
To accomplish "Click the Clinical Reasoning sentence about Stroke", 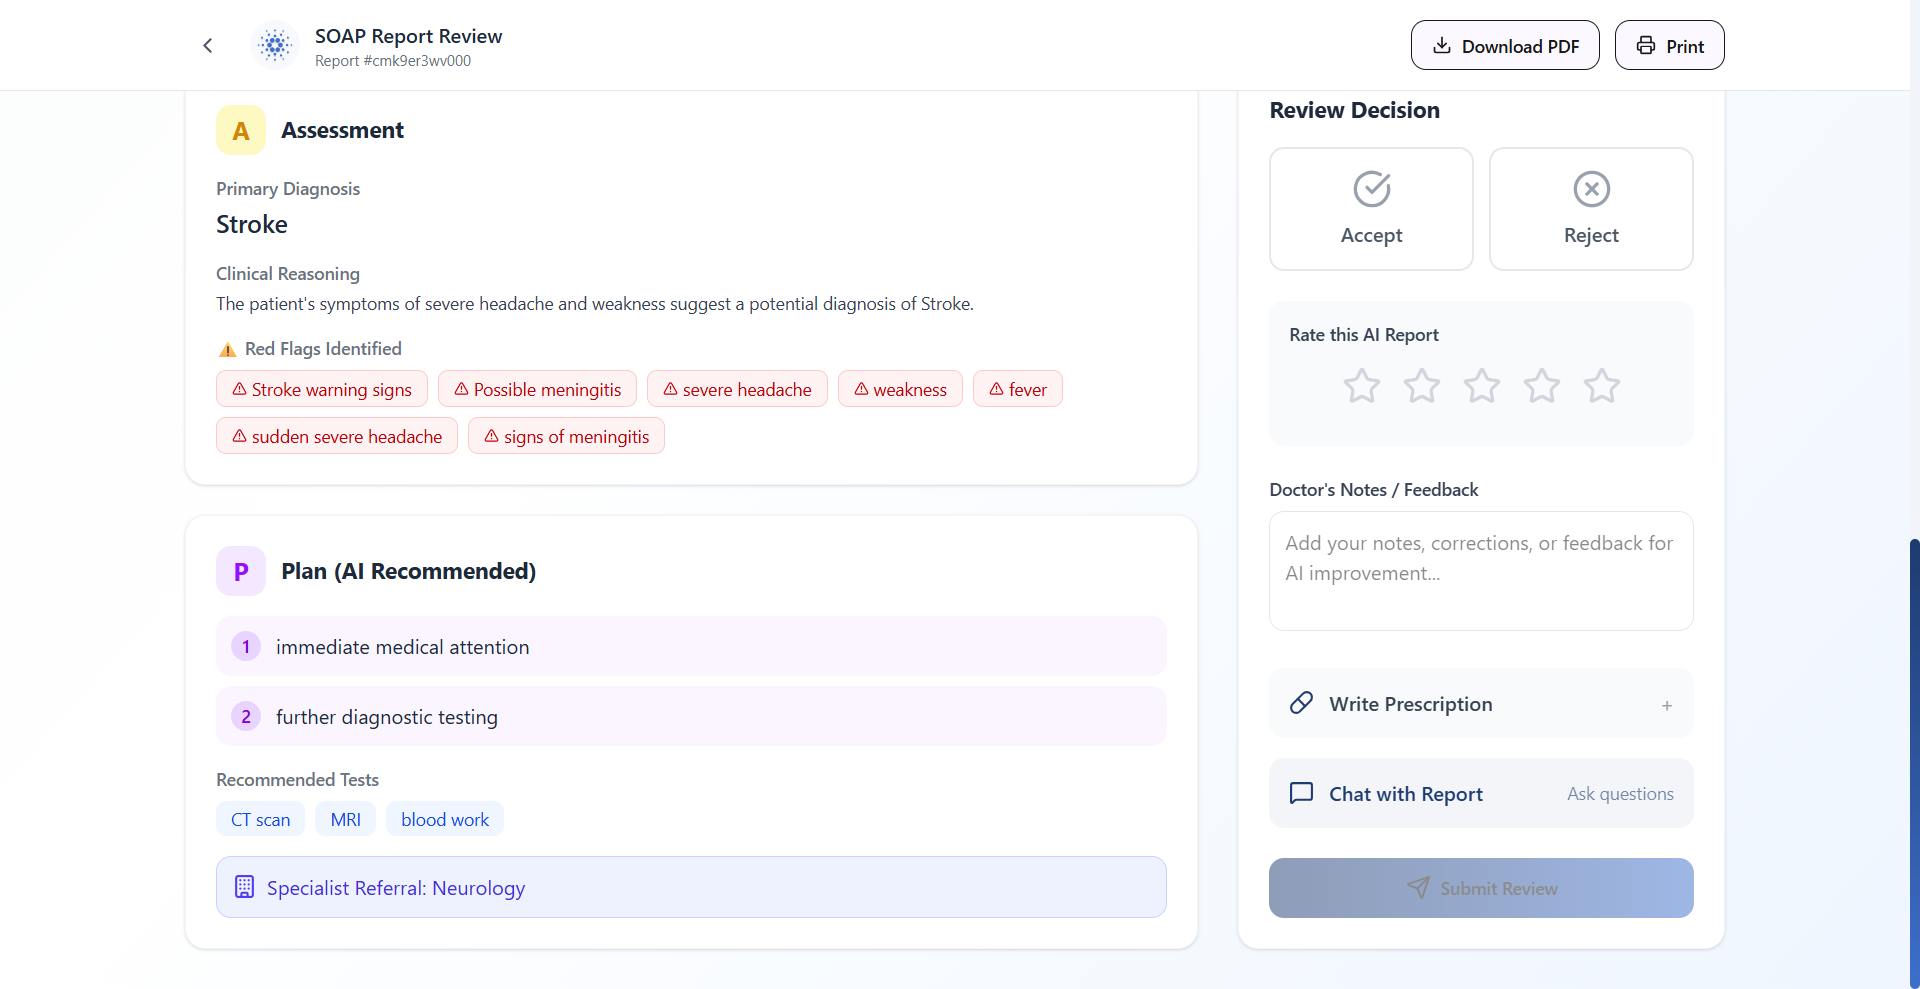I will pos(595,303).
